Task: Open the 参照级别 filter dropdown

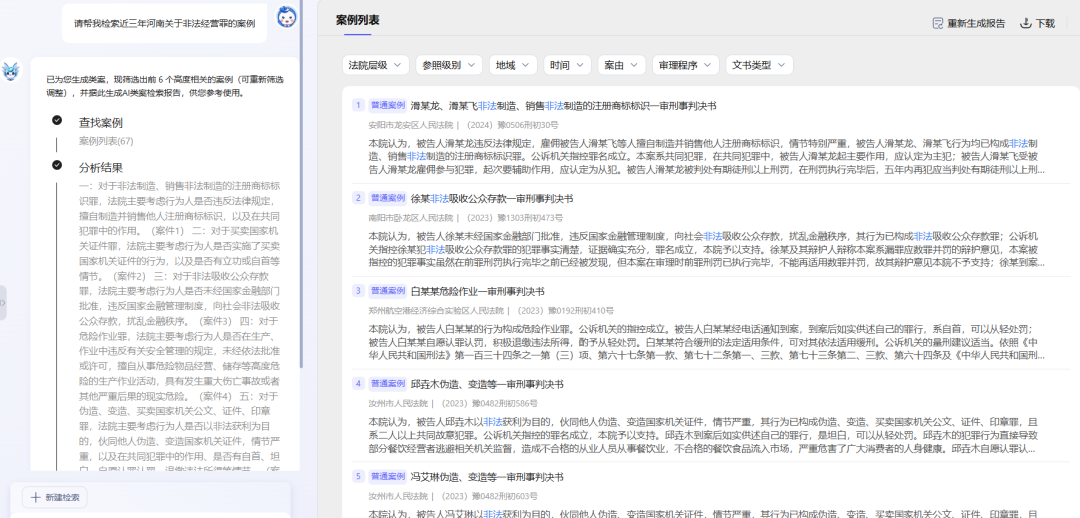Action: click(x=448, y=65)
